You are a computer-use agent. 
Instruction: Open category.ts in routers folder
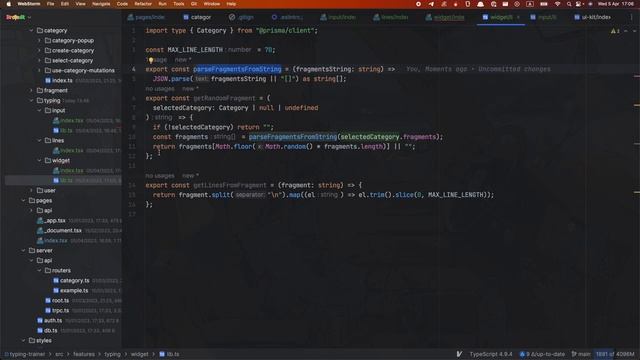click(x=74, y=280)
